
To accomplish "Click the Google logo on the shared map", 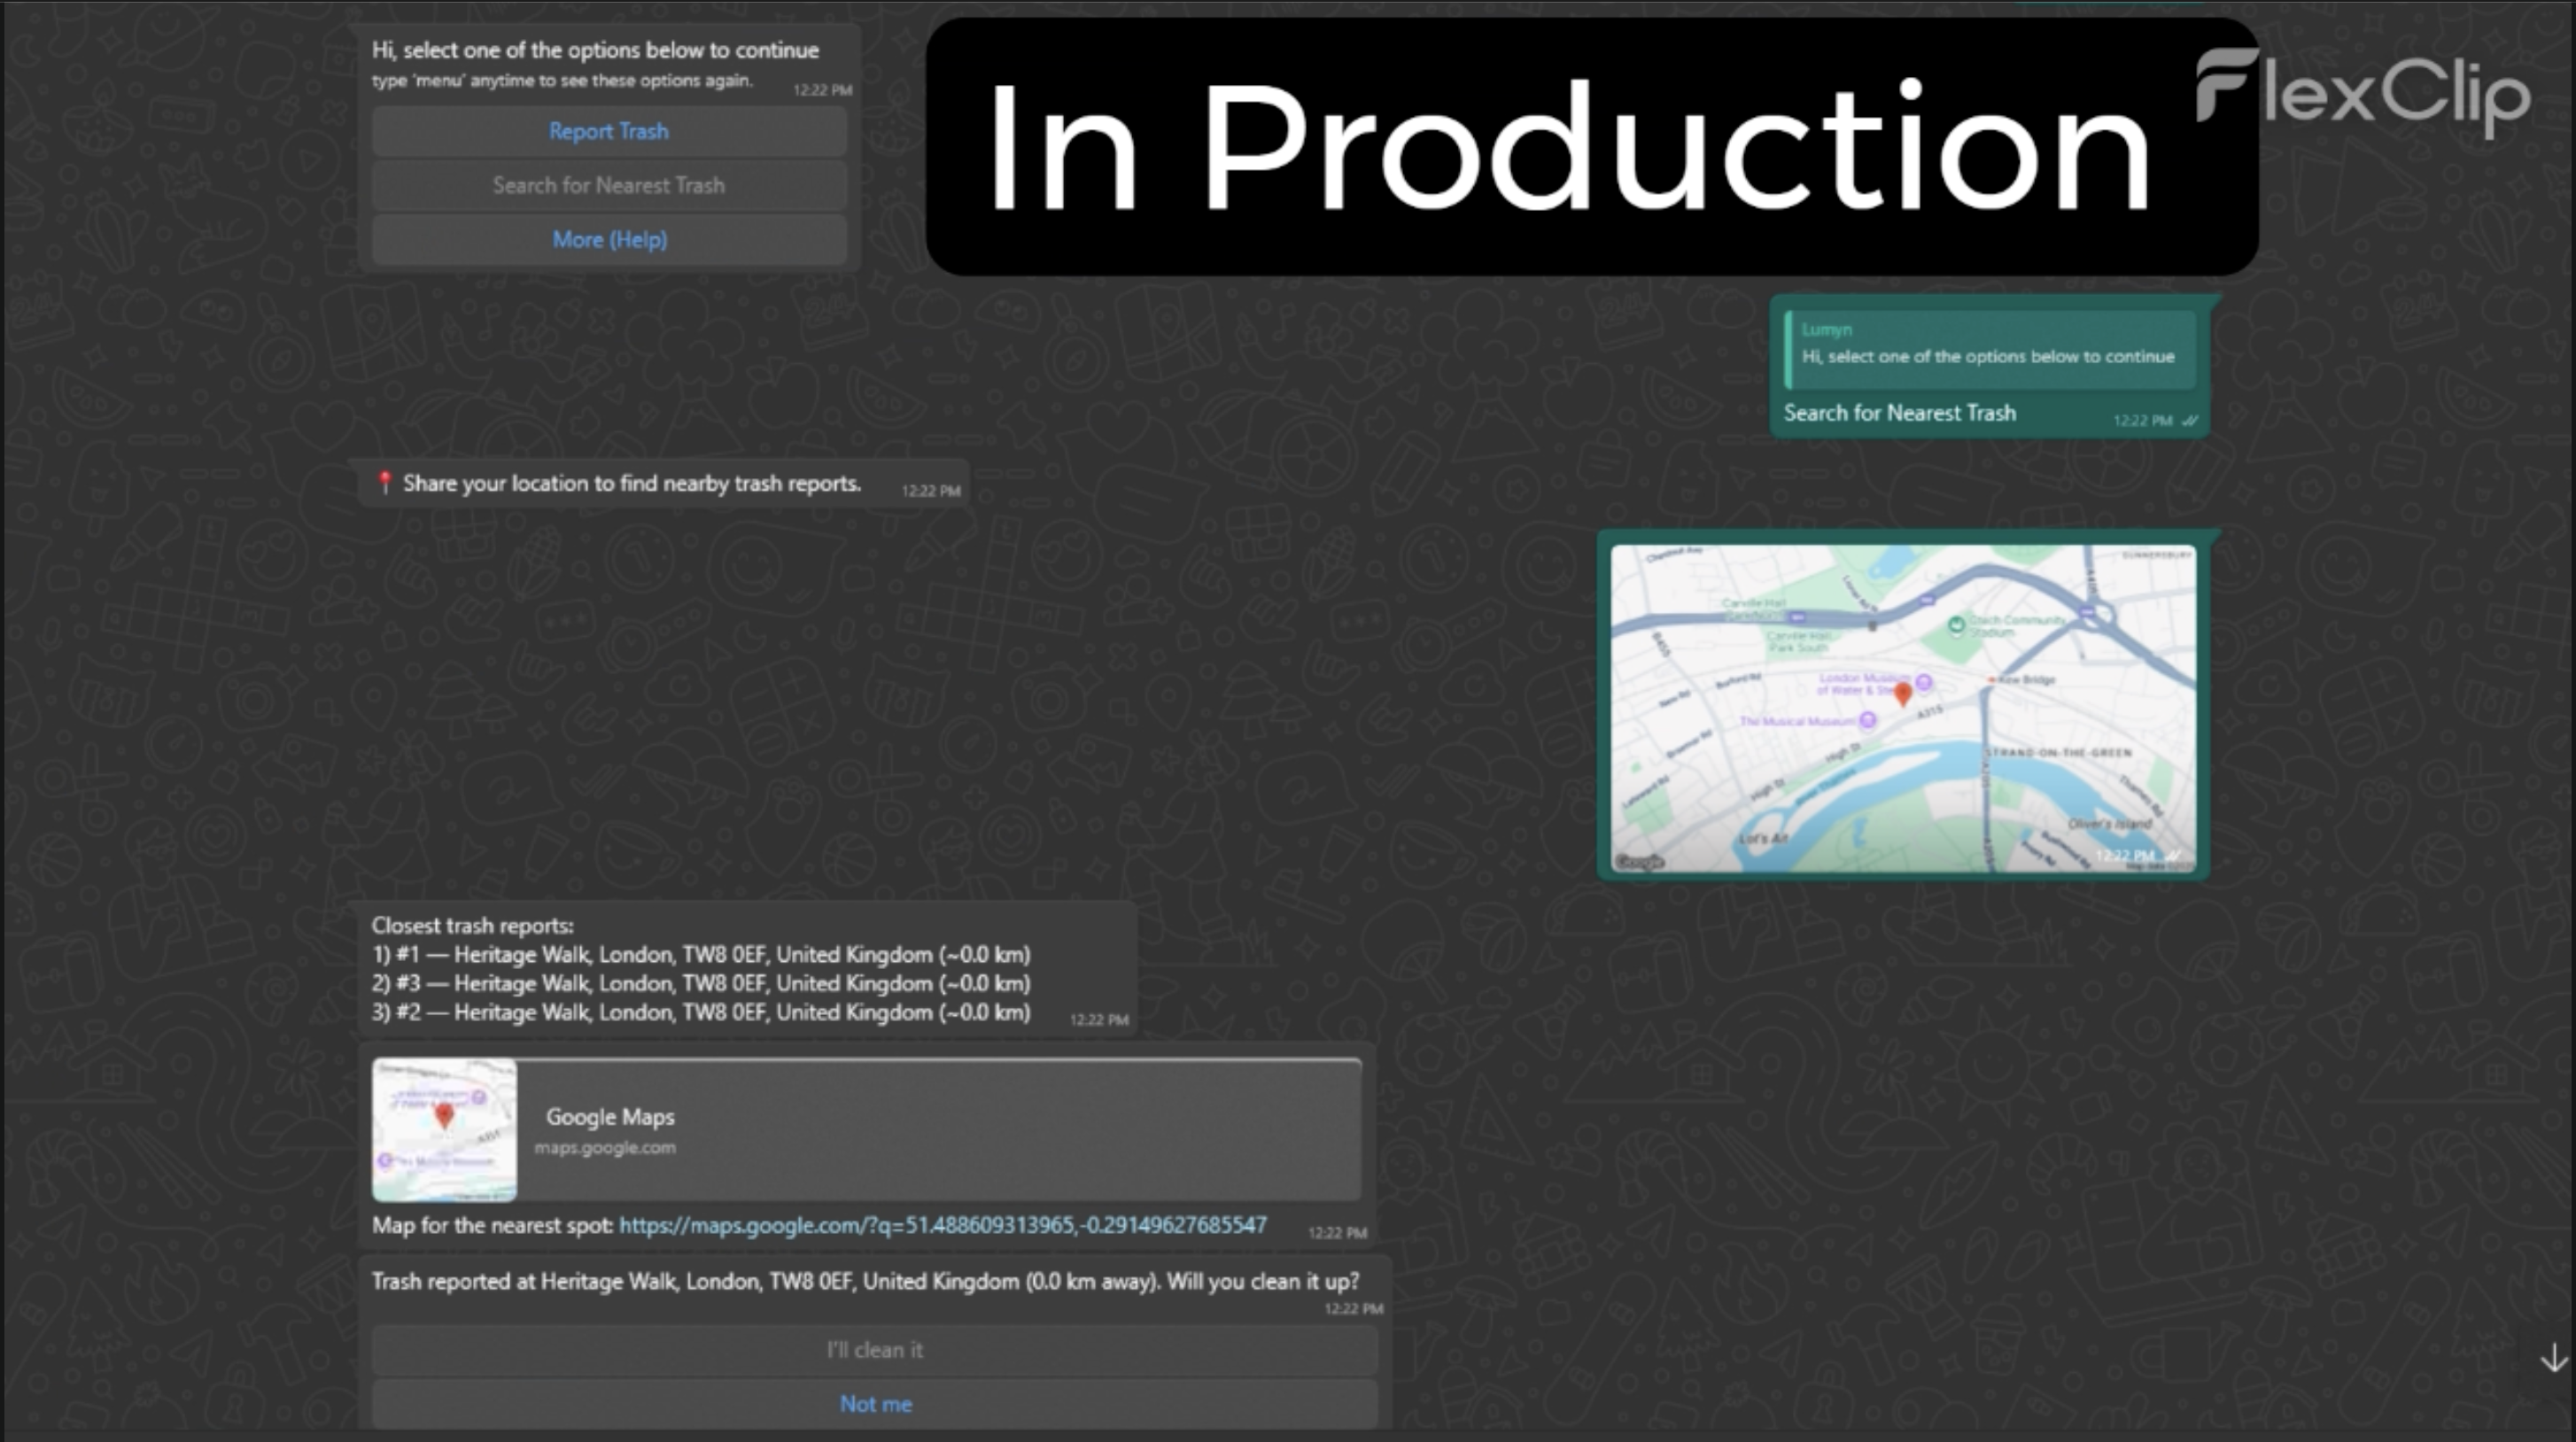I will tap(1640, 862).
